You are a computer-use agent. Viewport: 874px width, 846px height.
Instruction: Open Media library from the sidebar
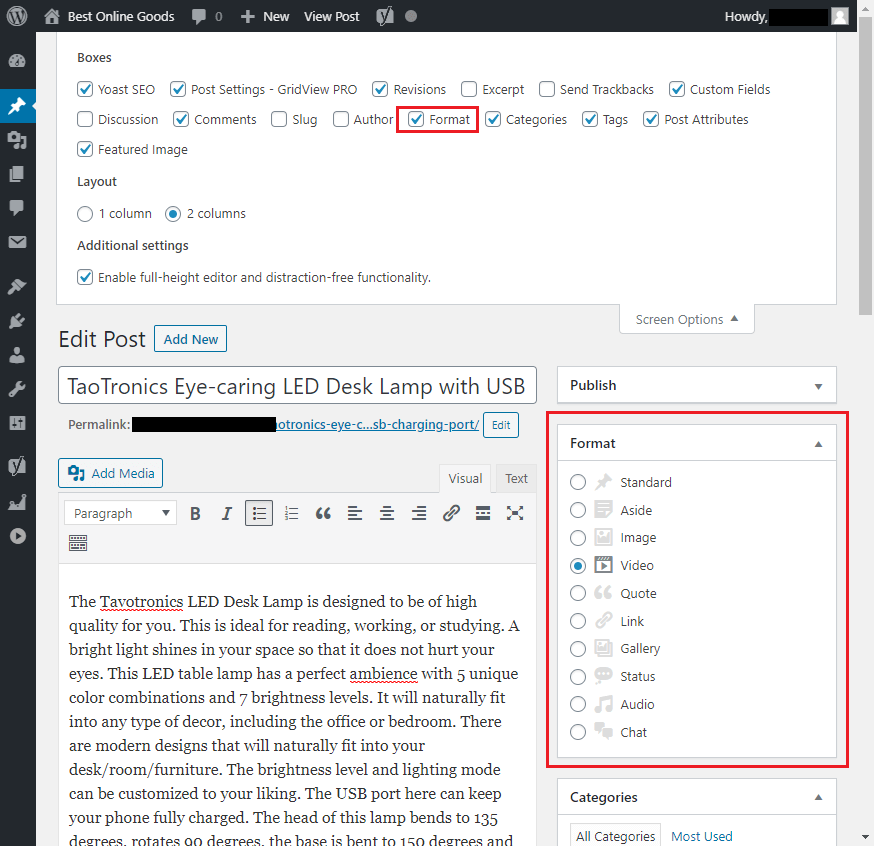[17, 140]
